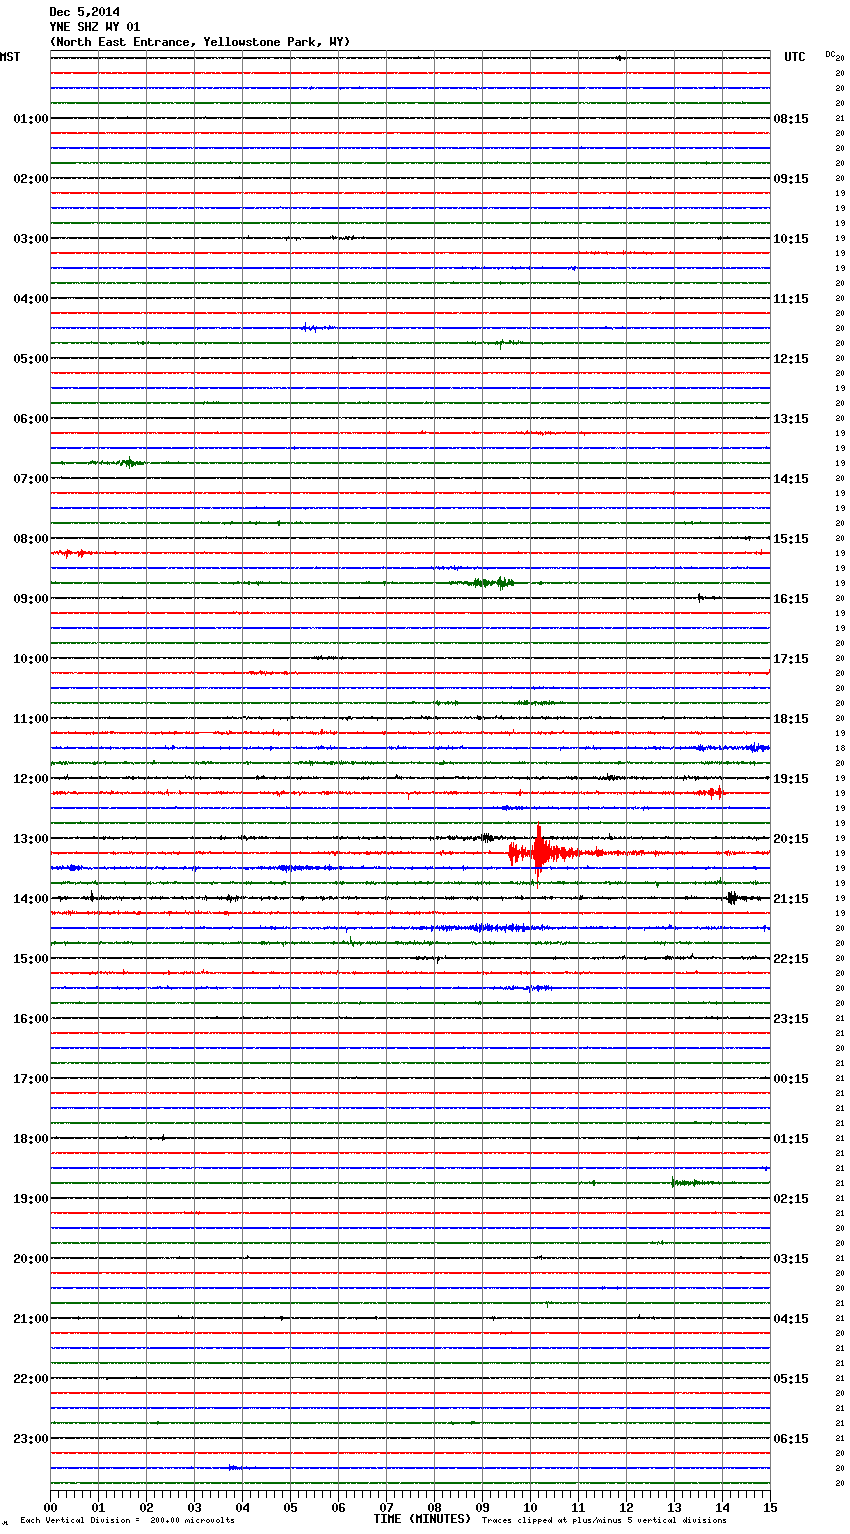Image resolution: width=850 pixels, height=1534 pixels.
Task: Select the 05:00 MST time label
Action: pos(30,359)
